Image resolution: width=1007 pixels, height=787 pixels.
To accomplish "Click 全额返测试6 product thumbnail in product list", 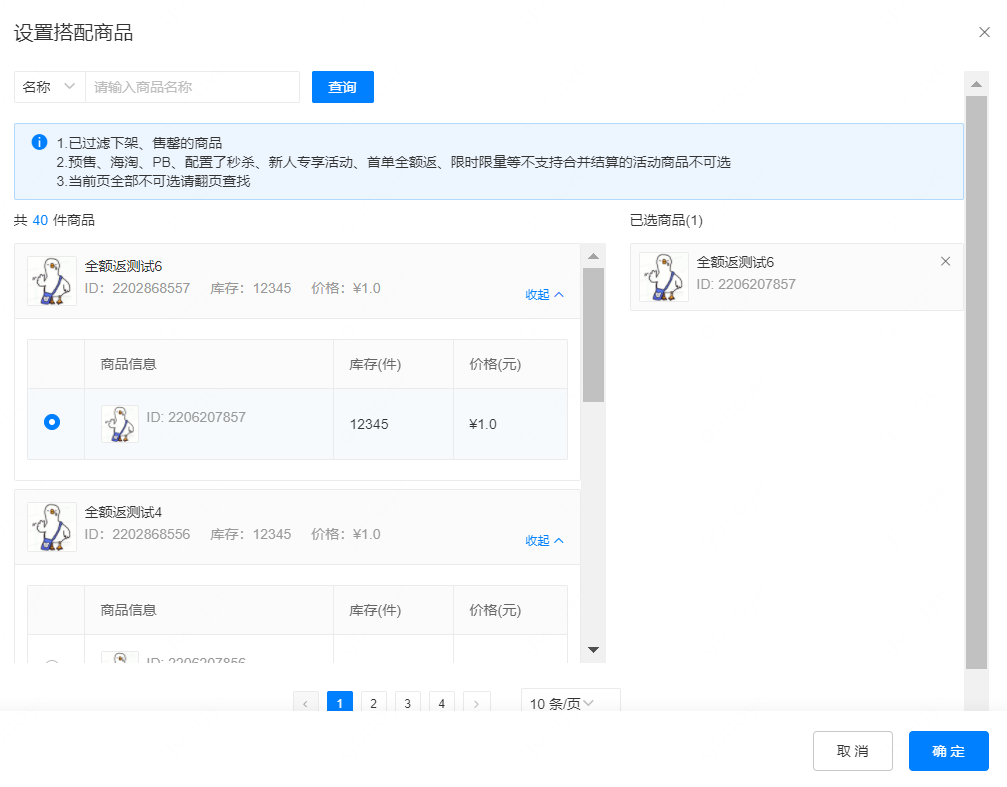I will (x=52, y=281).
